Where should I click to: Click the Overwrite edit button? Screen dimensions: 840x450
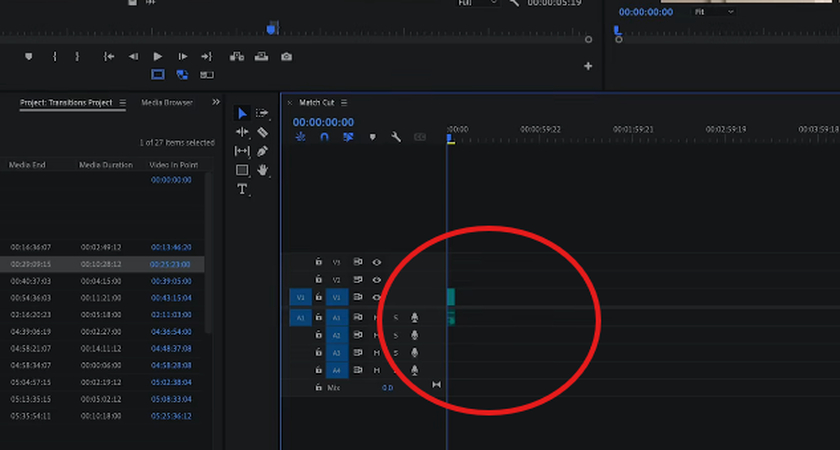coord(261,56)
